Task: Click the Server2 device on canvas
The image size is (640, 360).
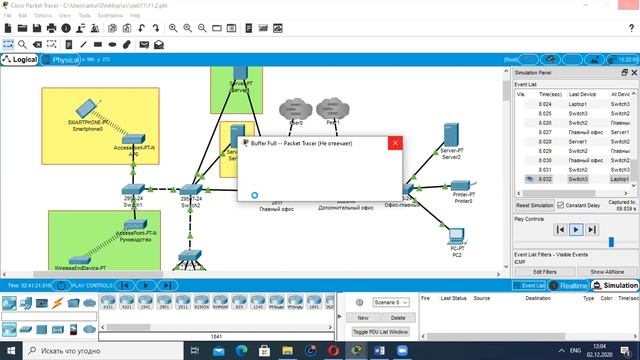Action: click(x=451, y=135)
